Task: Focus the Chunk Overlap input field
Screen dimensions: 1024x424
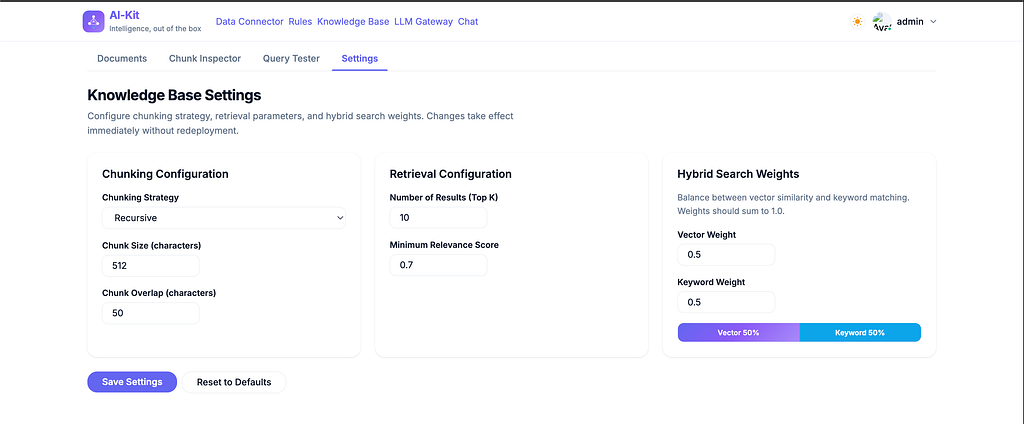Action: point(151,313)
